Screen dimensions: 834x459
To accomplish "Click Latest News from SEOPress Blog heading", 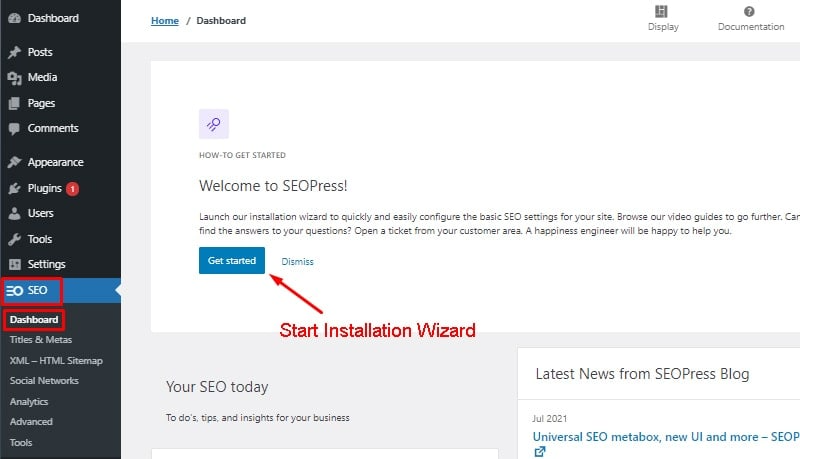I will click(x=642, y=374).
